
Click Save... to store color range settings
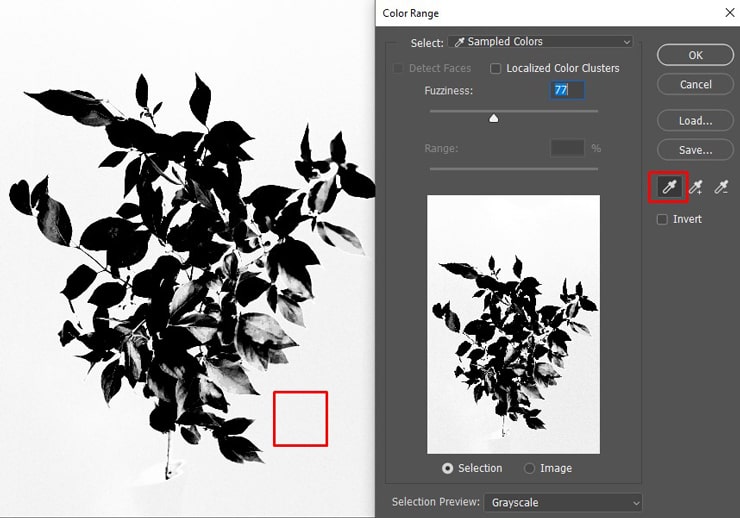pos(695,150)
